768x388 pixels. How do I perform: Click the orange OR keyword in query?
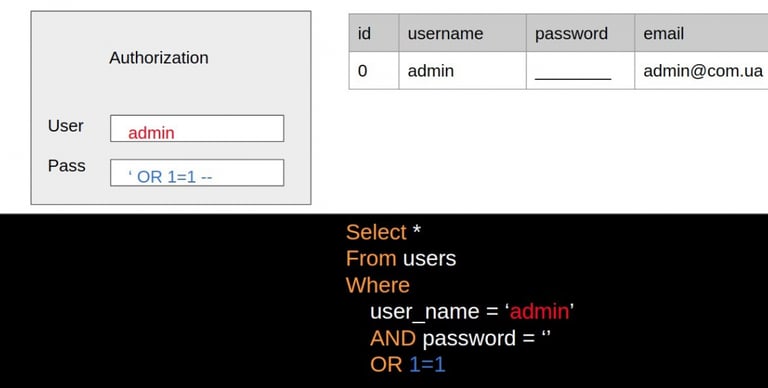click(x=386, y=365)
